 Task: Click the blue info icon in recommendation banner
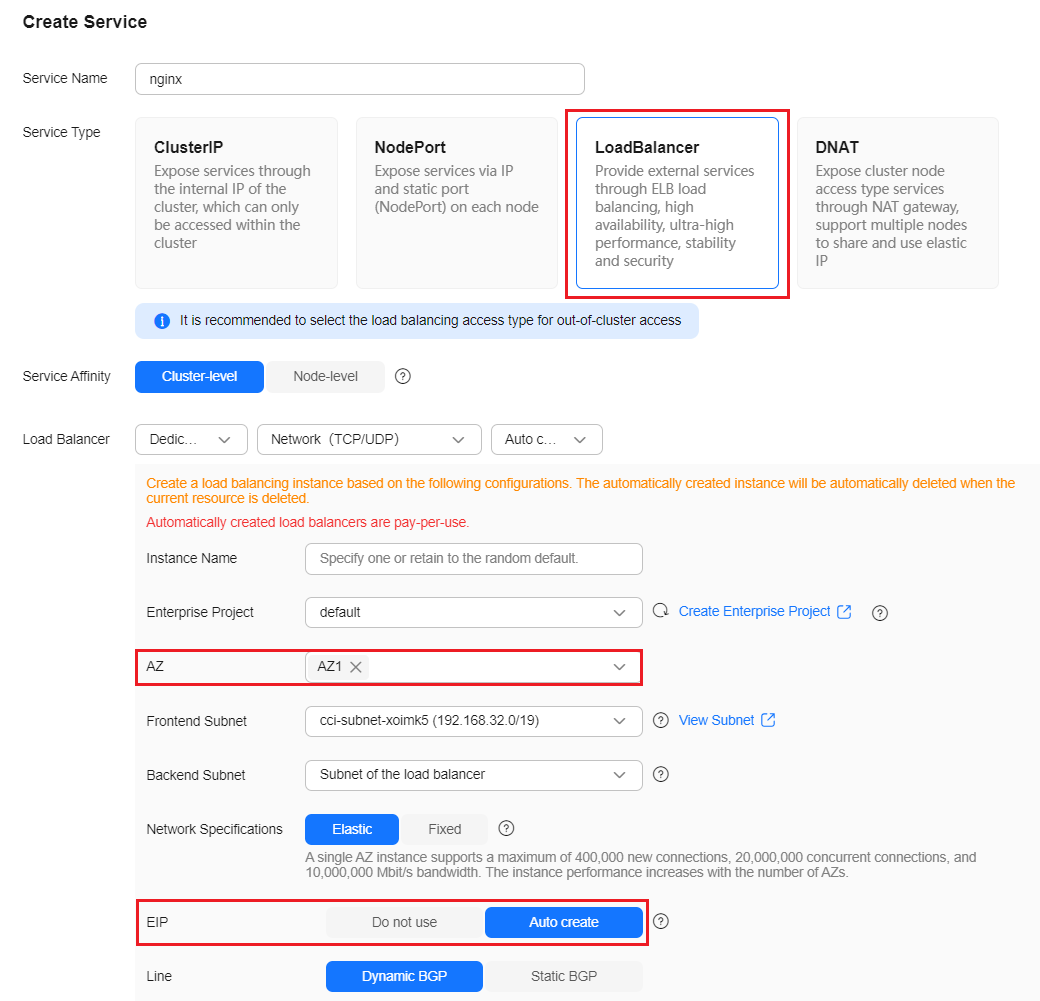point(162,321)
